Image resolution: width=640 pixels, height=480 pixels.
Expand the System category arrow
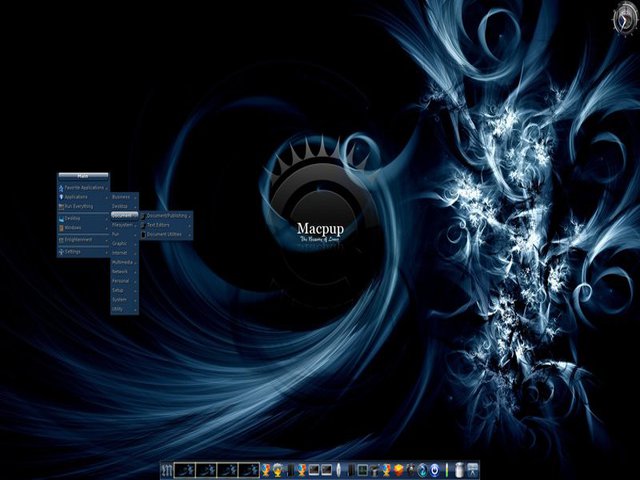[135, 300]
